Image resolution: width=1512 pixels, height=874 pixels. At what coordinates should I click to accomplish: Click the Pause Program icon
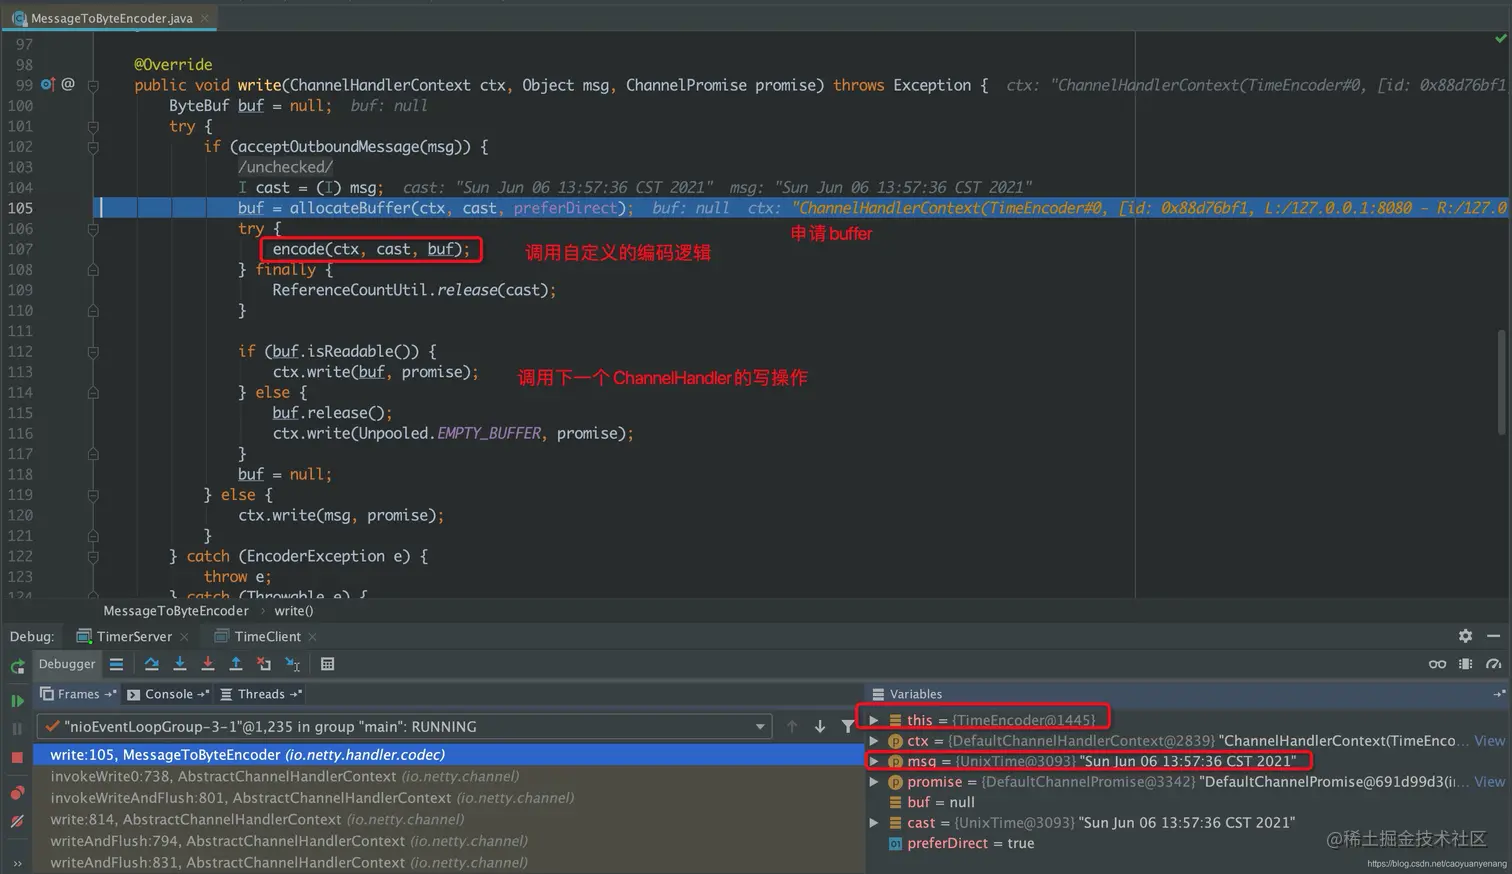17,729
